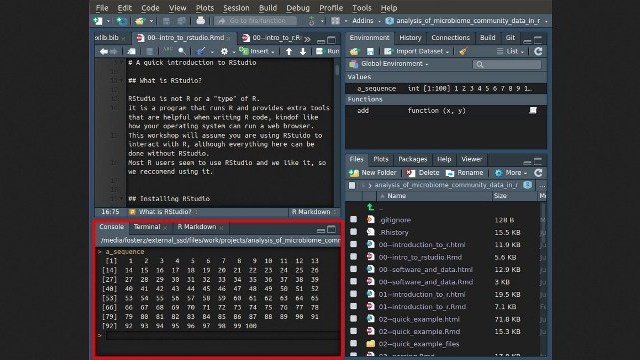Open the project name dropdown
This screenshot has height=360, width=640.
(x=467, y=21)
